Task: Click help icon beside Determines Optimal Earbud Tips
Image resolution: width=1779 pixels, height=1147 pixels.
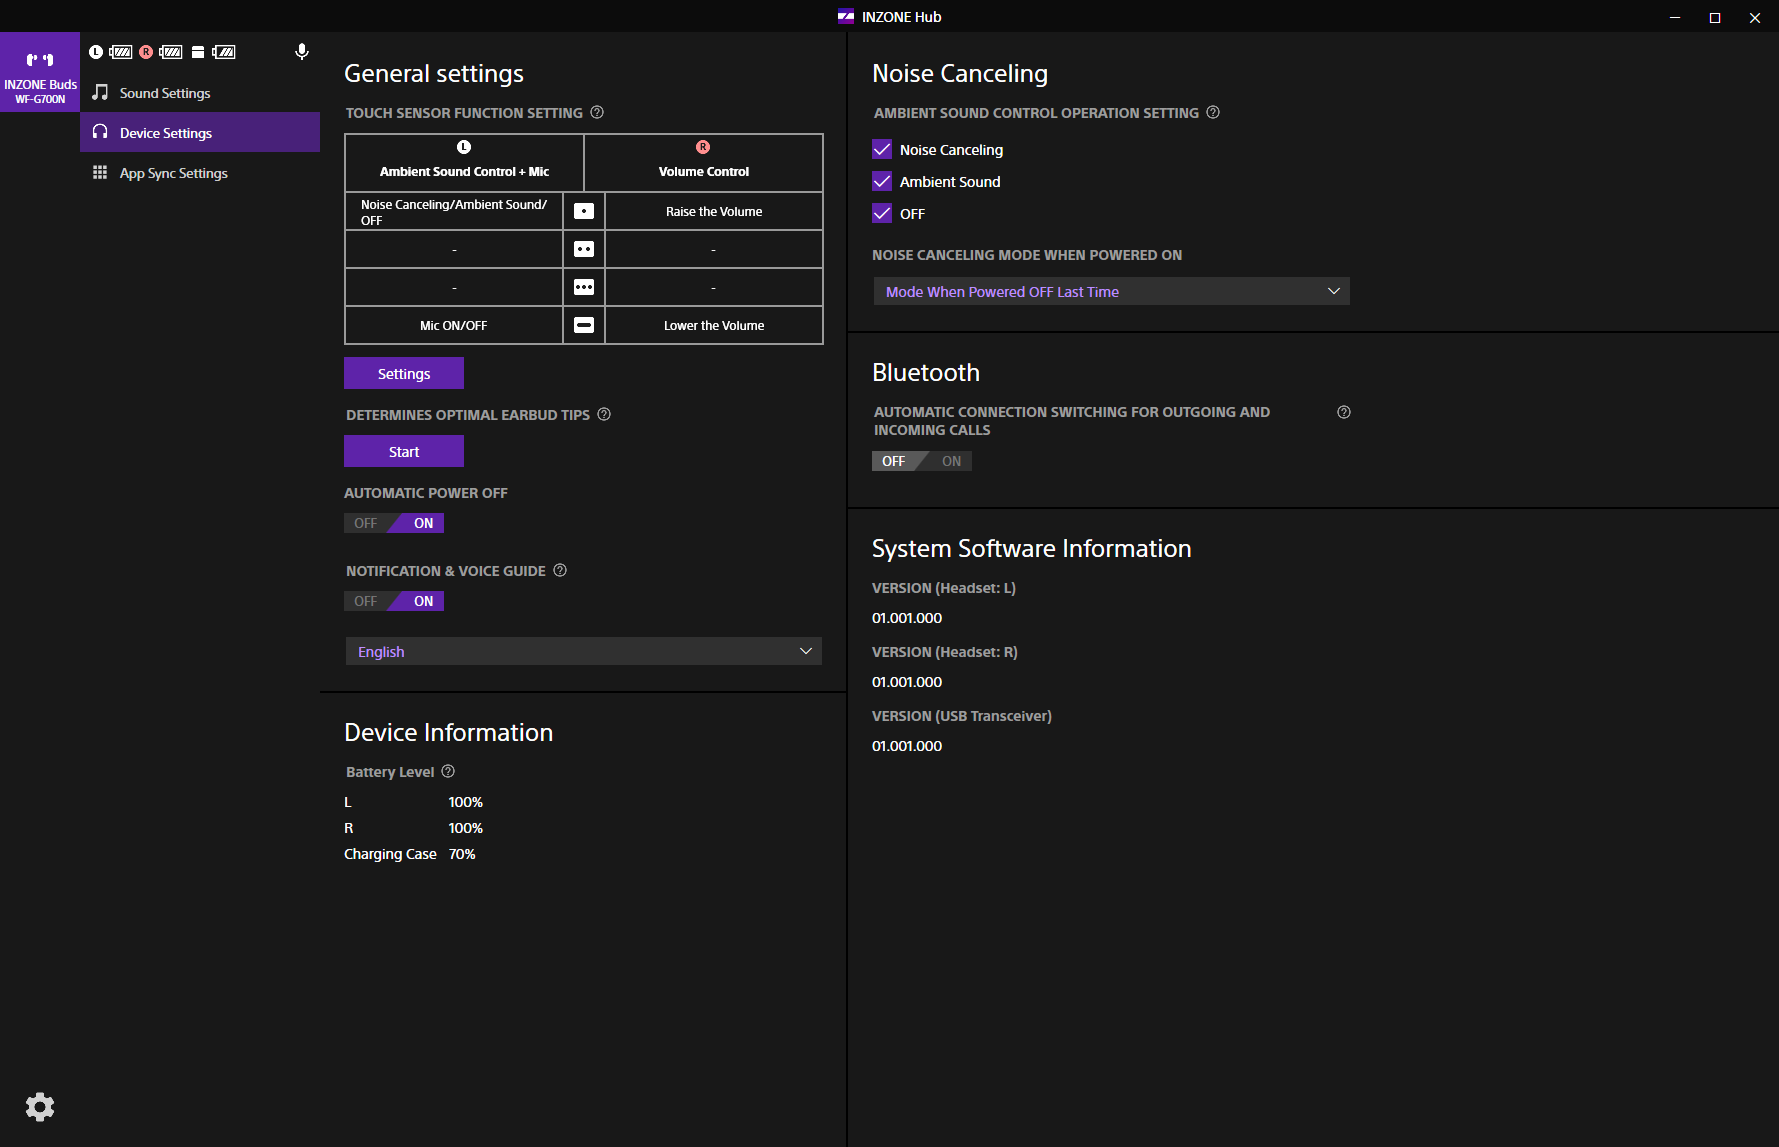Action: [x=604, y=415]
